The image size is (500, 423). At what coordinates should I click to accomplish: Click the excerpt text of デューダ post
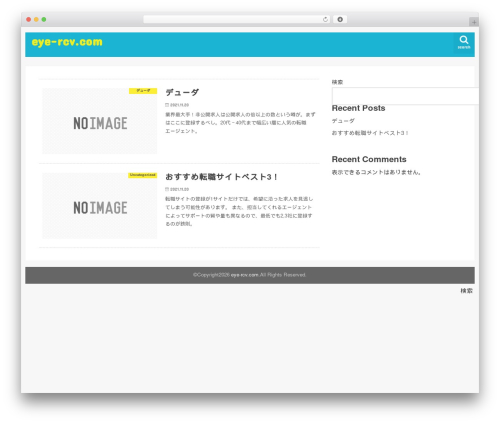[x=240, y=123]
